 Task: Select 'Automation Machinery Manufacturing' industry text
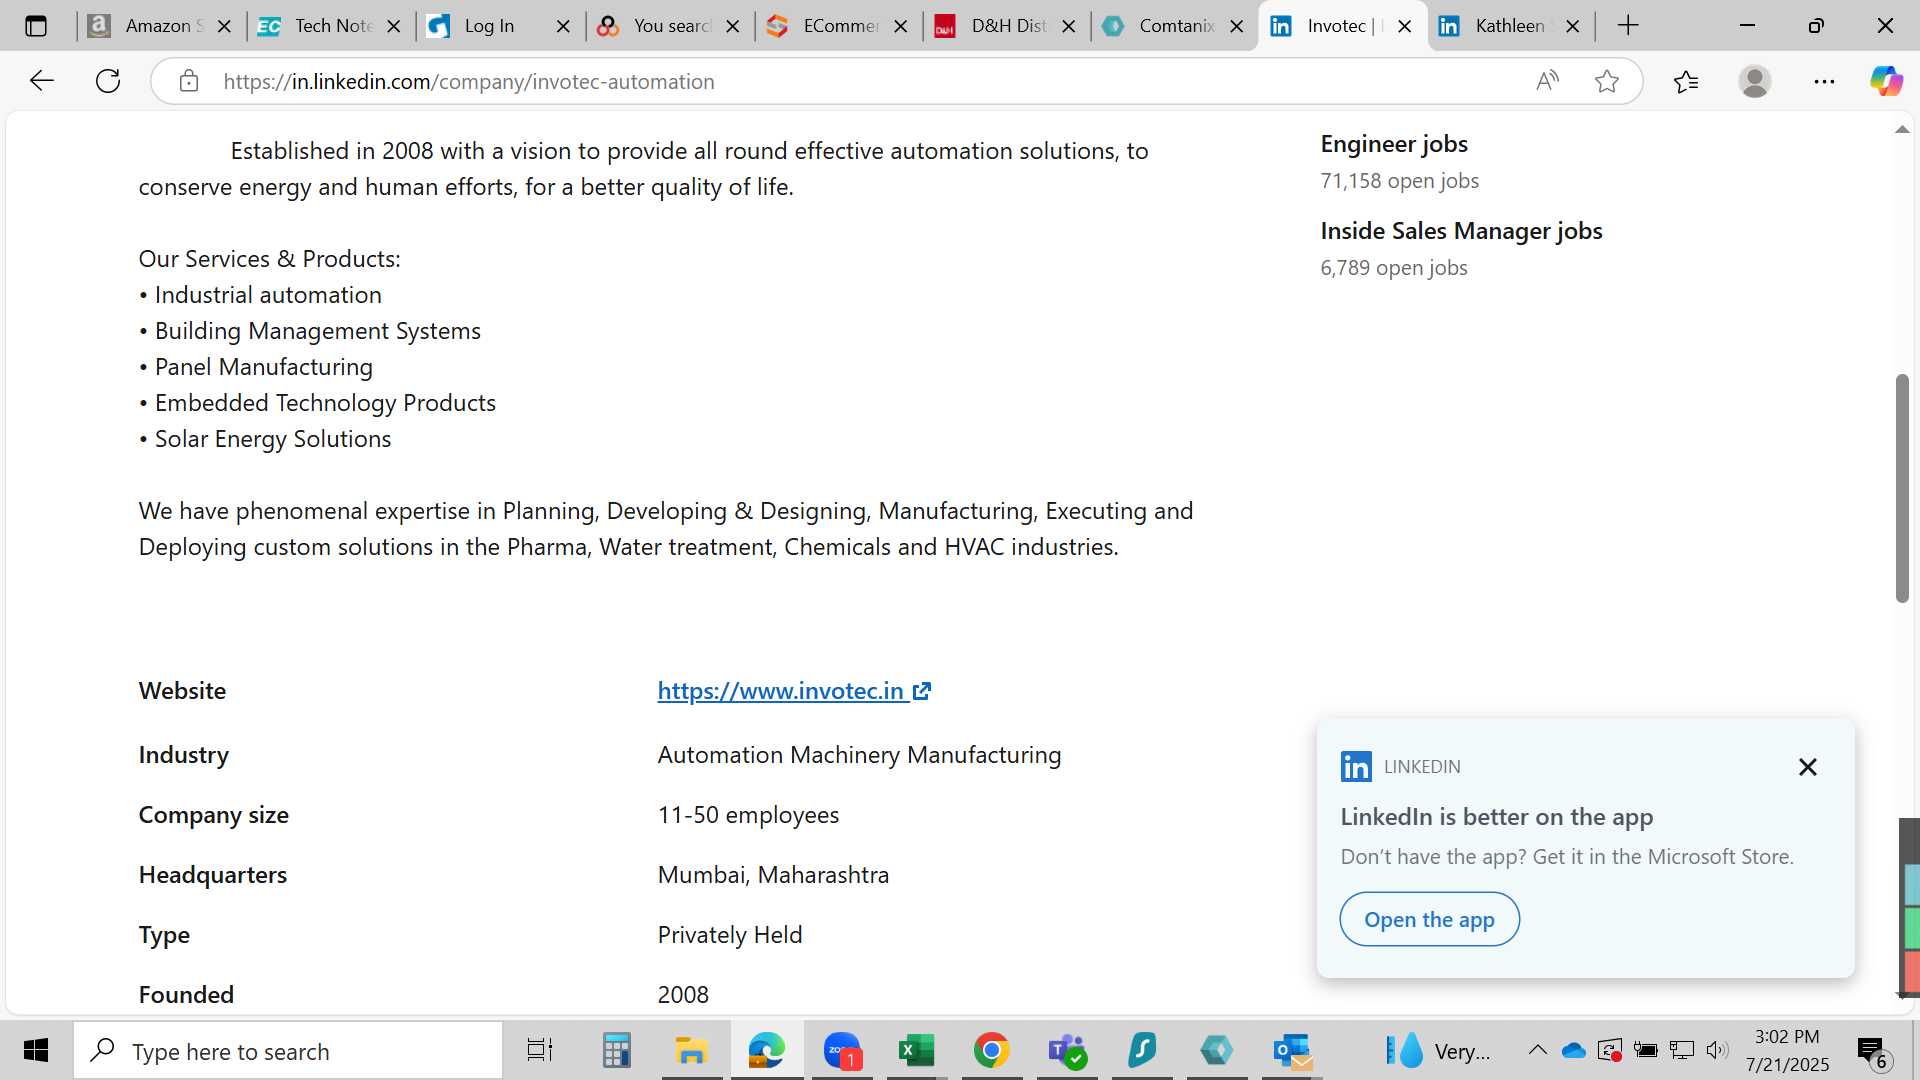pyautogui.click(x=859, y=755)
